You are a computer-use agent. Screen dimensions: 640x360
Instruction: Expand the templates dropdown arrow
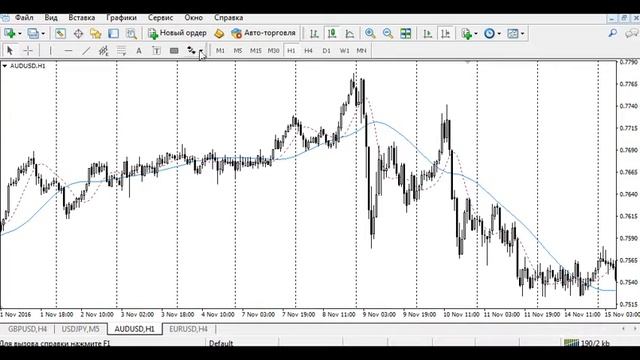(522, 34)
